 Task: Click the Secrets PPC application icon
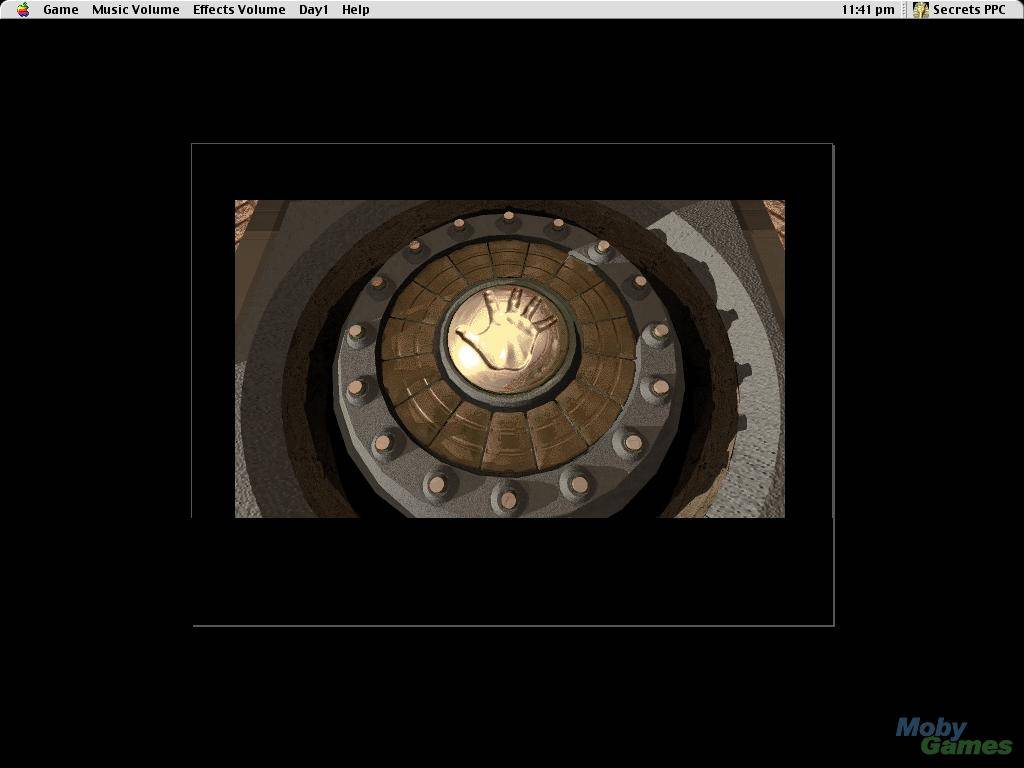click(x=921, y=10)
